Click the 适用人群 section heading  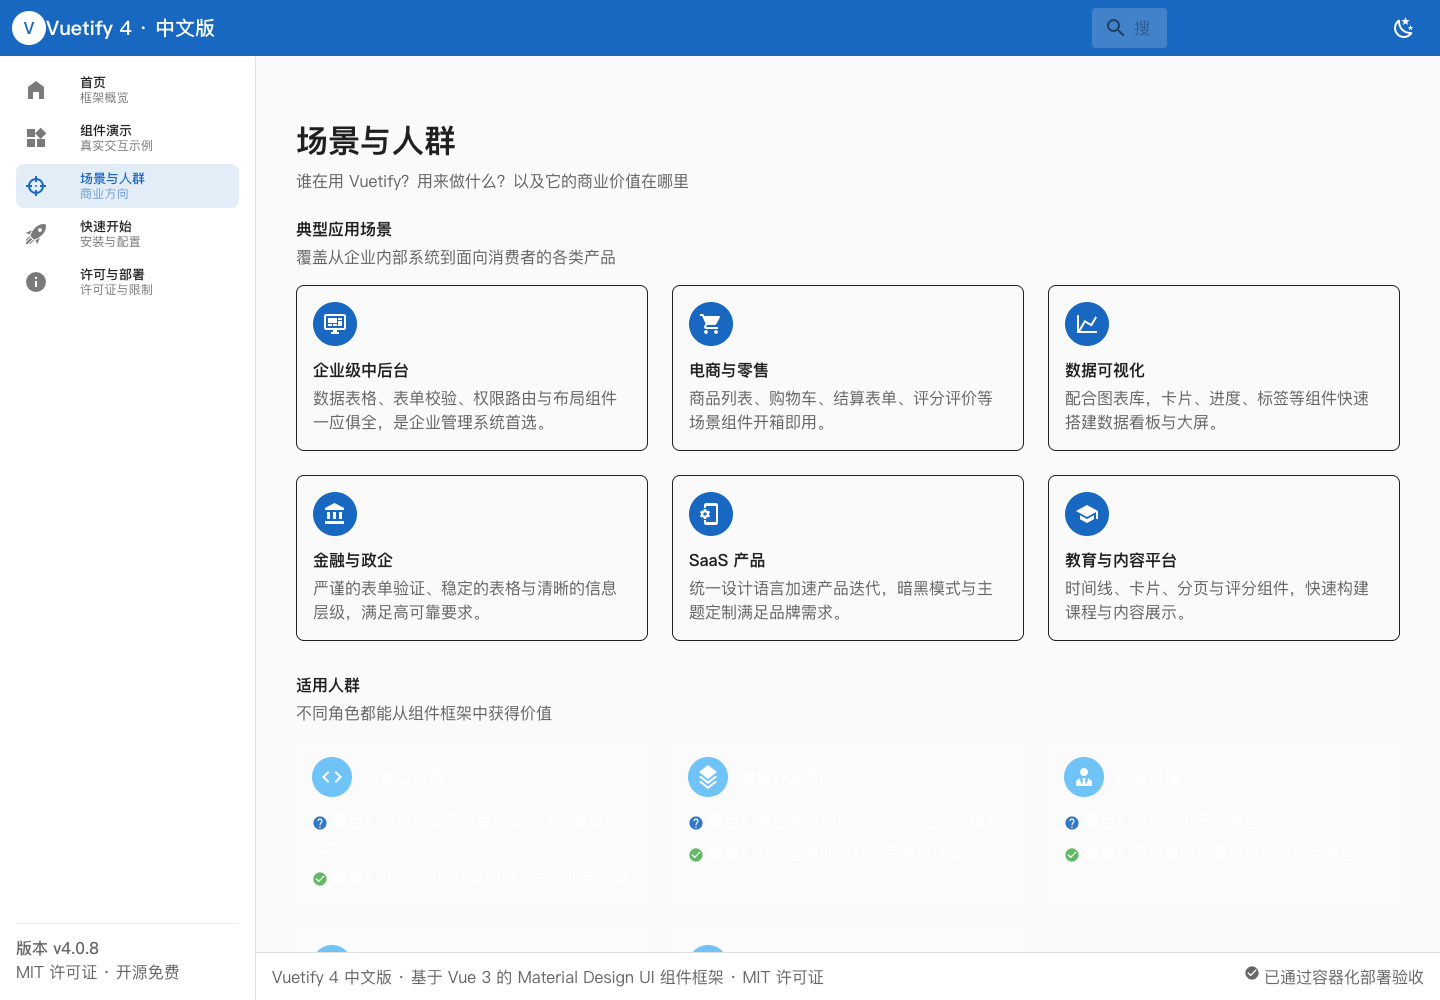[x=328, y=685]
